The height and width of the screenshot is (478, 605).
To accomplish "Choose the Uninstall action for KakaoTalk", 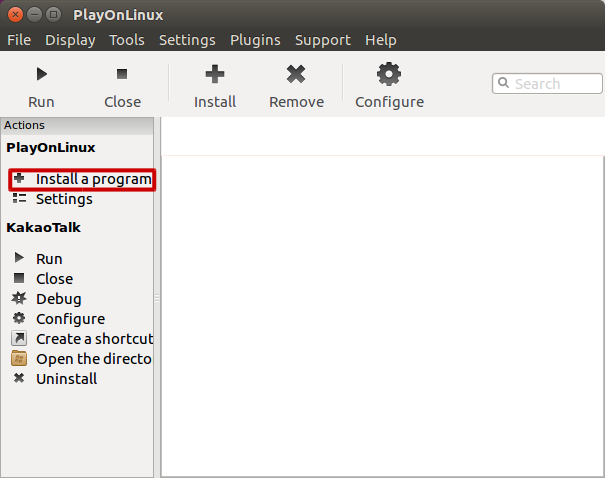I will [67, 379].
